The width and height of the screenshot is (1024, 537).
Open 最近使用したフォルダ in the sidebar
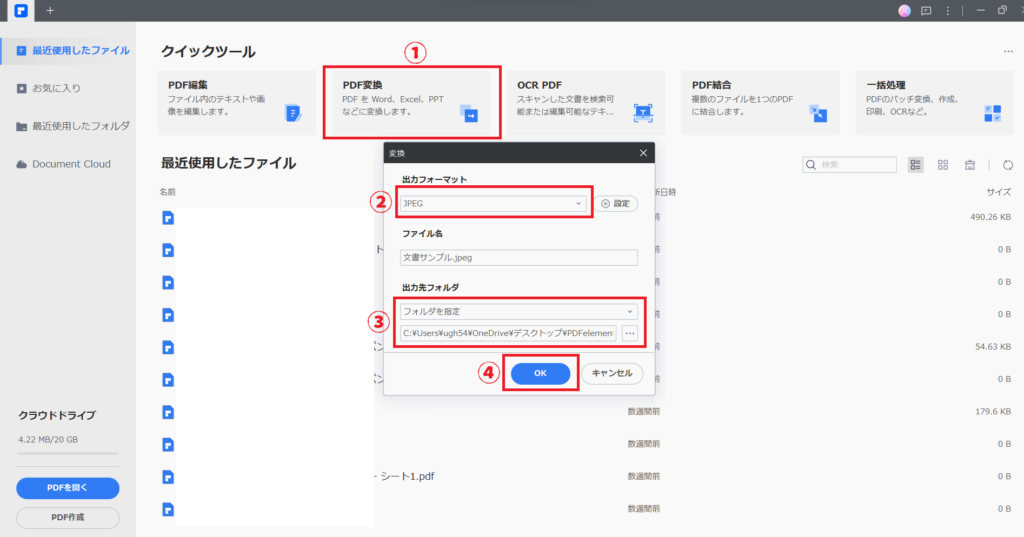[80, 126]
